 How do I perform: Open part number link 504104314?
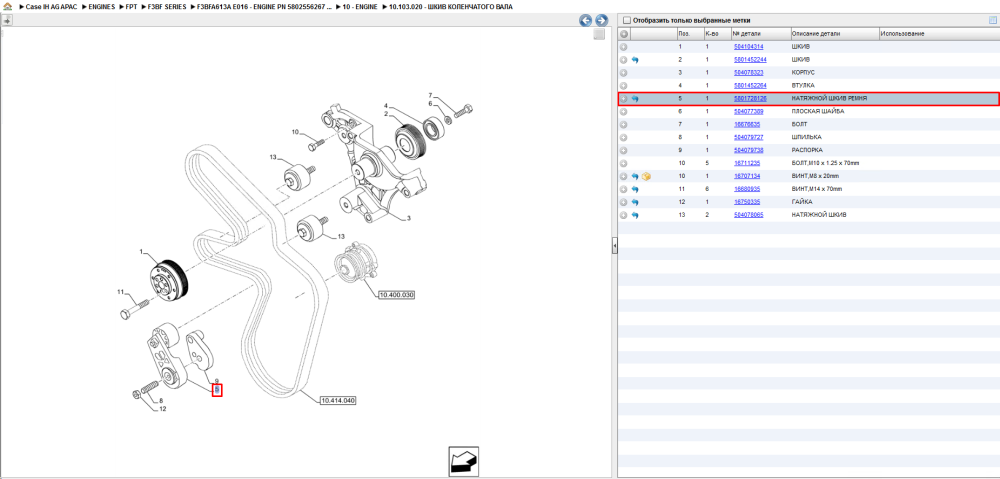[x=749, y=47]
